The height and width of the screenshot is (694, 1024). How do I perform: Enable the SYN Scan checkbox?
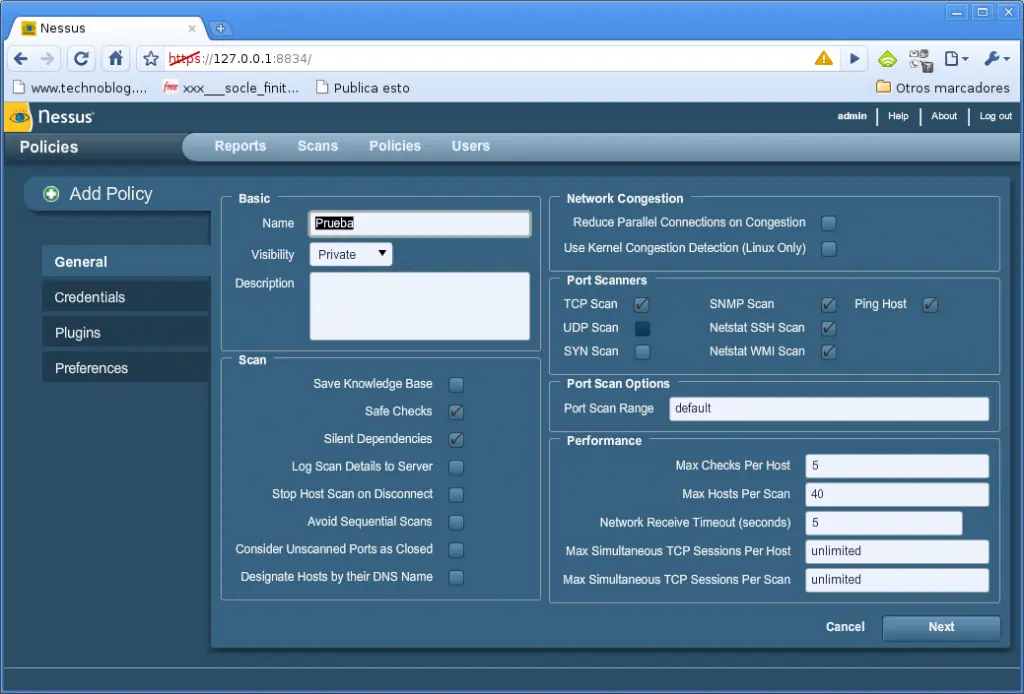pos(643,353)
